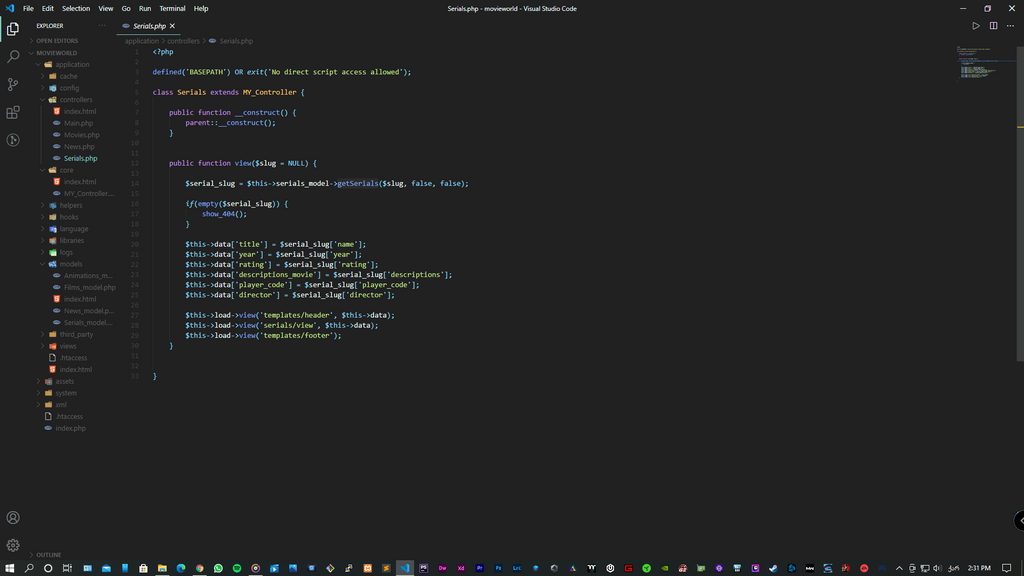Screen dimensions: 1024x576
Task: Collapse the MOVIEWORLD workspace section
Action: click(57, 53)
